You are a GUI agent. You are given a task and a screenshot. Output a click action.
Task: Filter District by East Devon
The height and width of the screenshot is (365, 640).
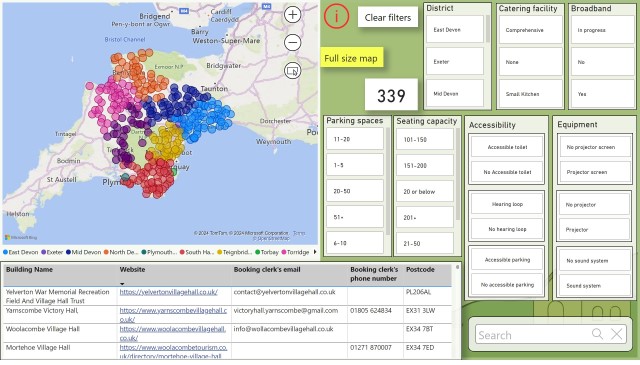coord(455,30)
